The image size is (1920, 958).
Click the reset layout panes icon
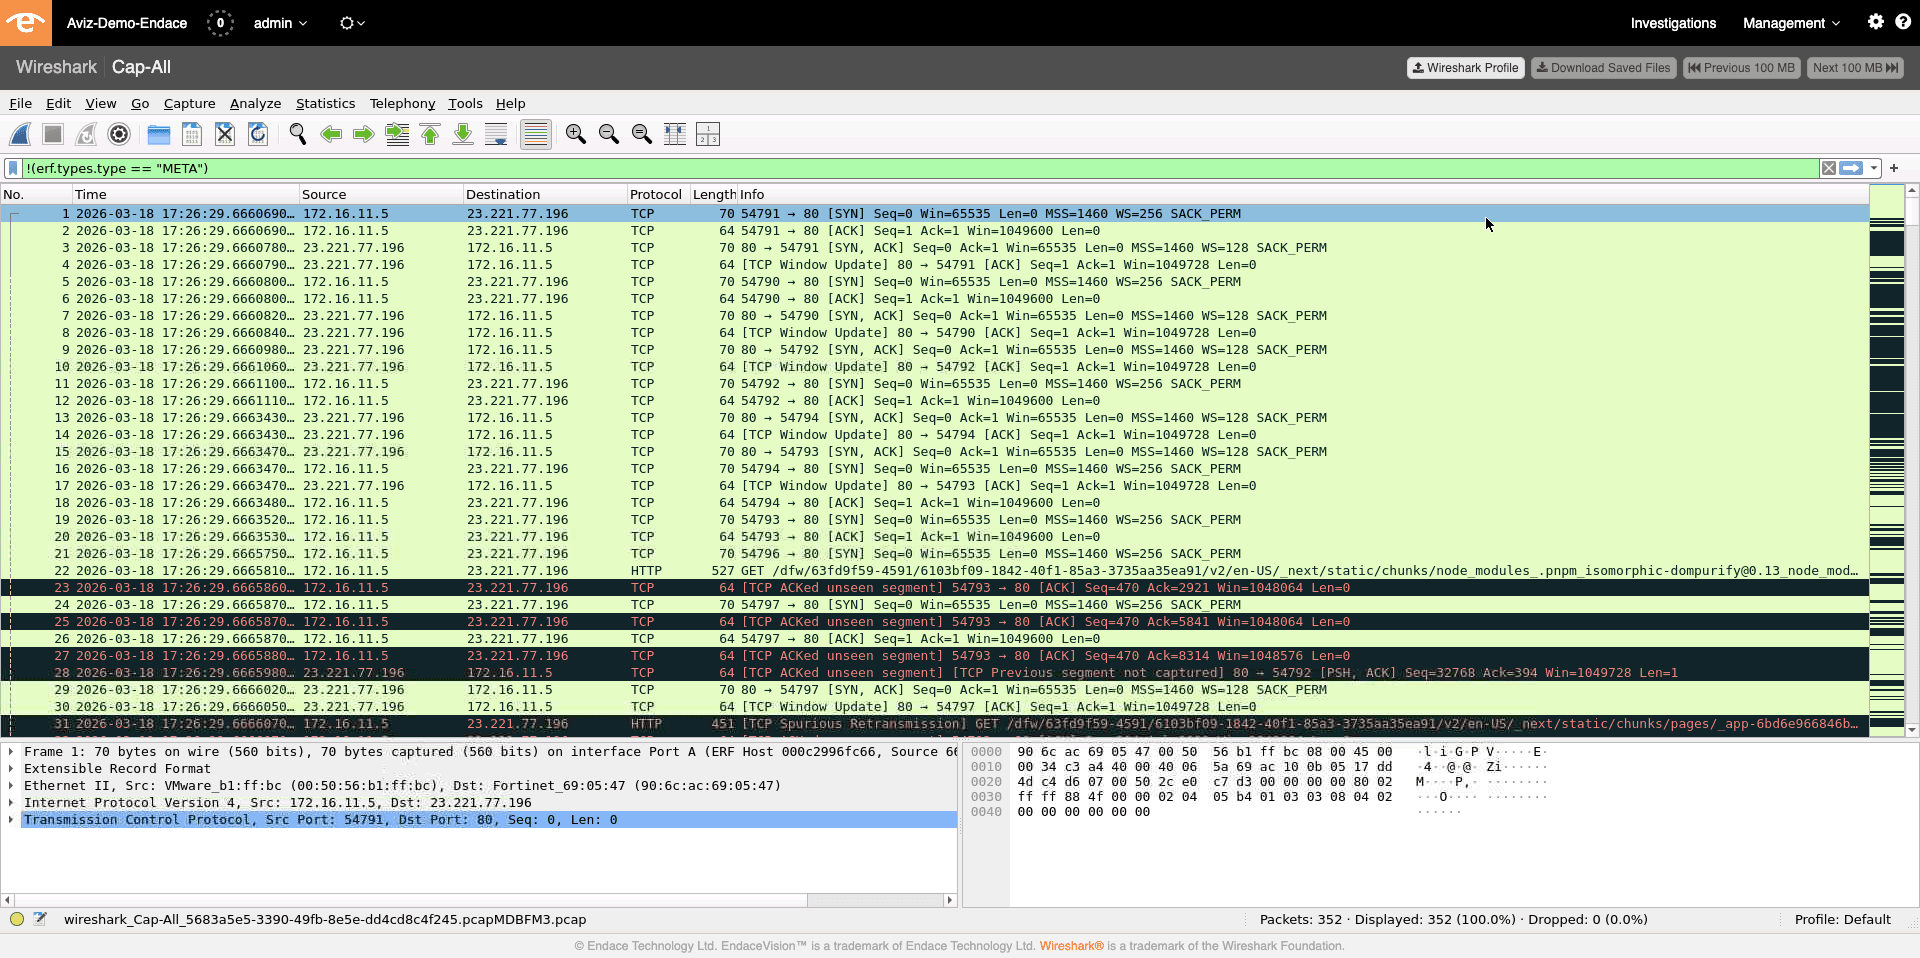(708, 134)
